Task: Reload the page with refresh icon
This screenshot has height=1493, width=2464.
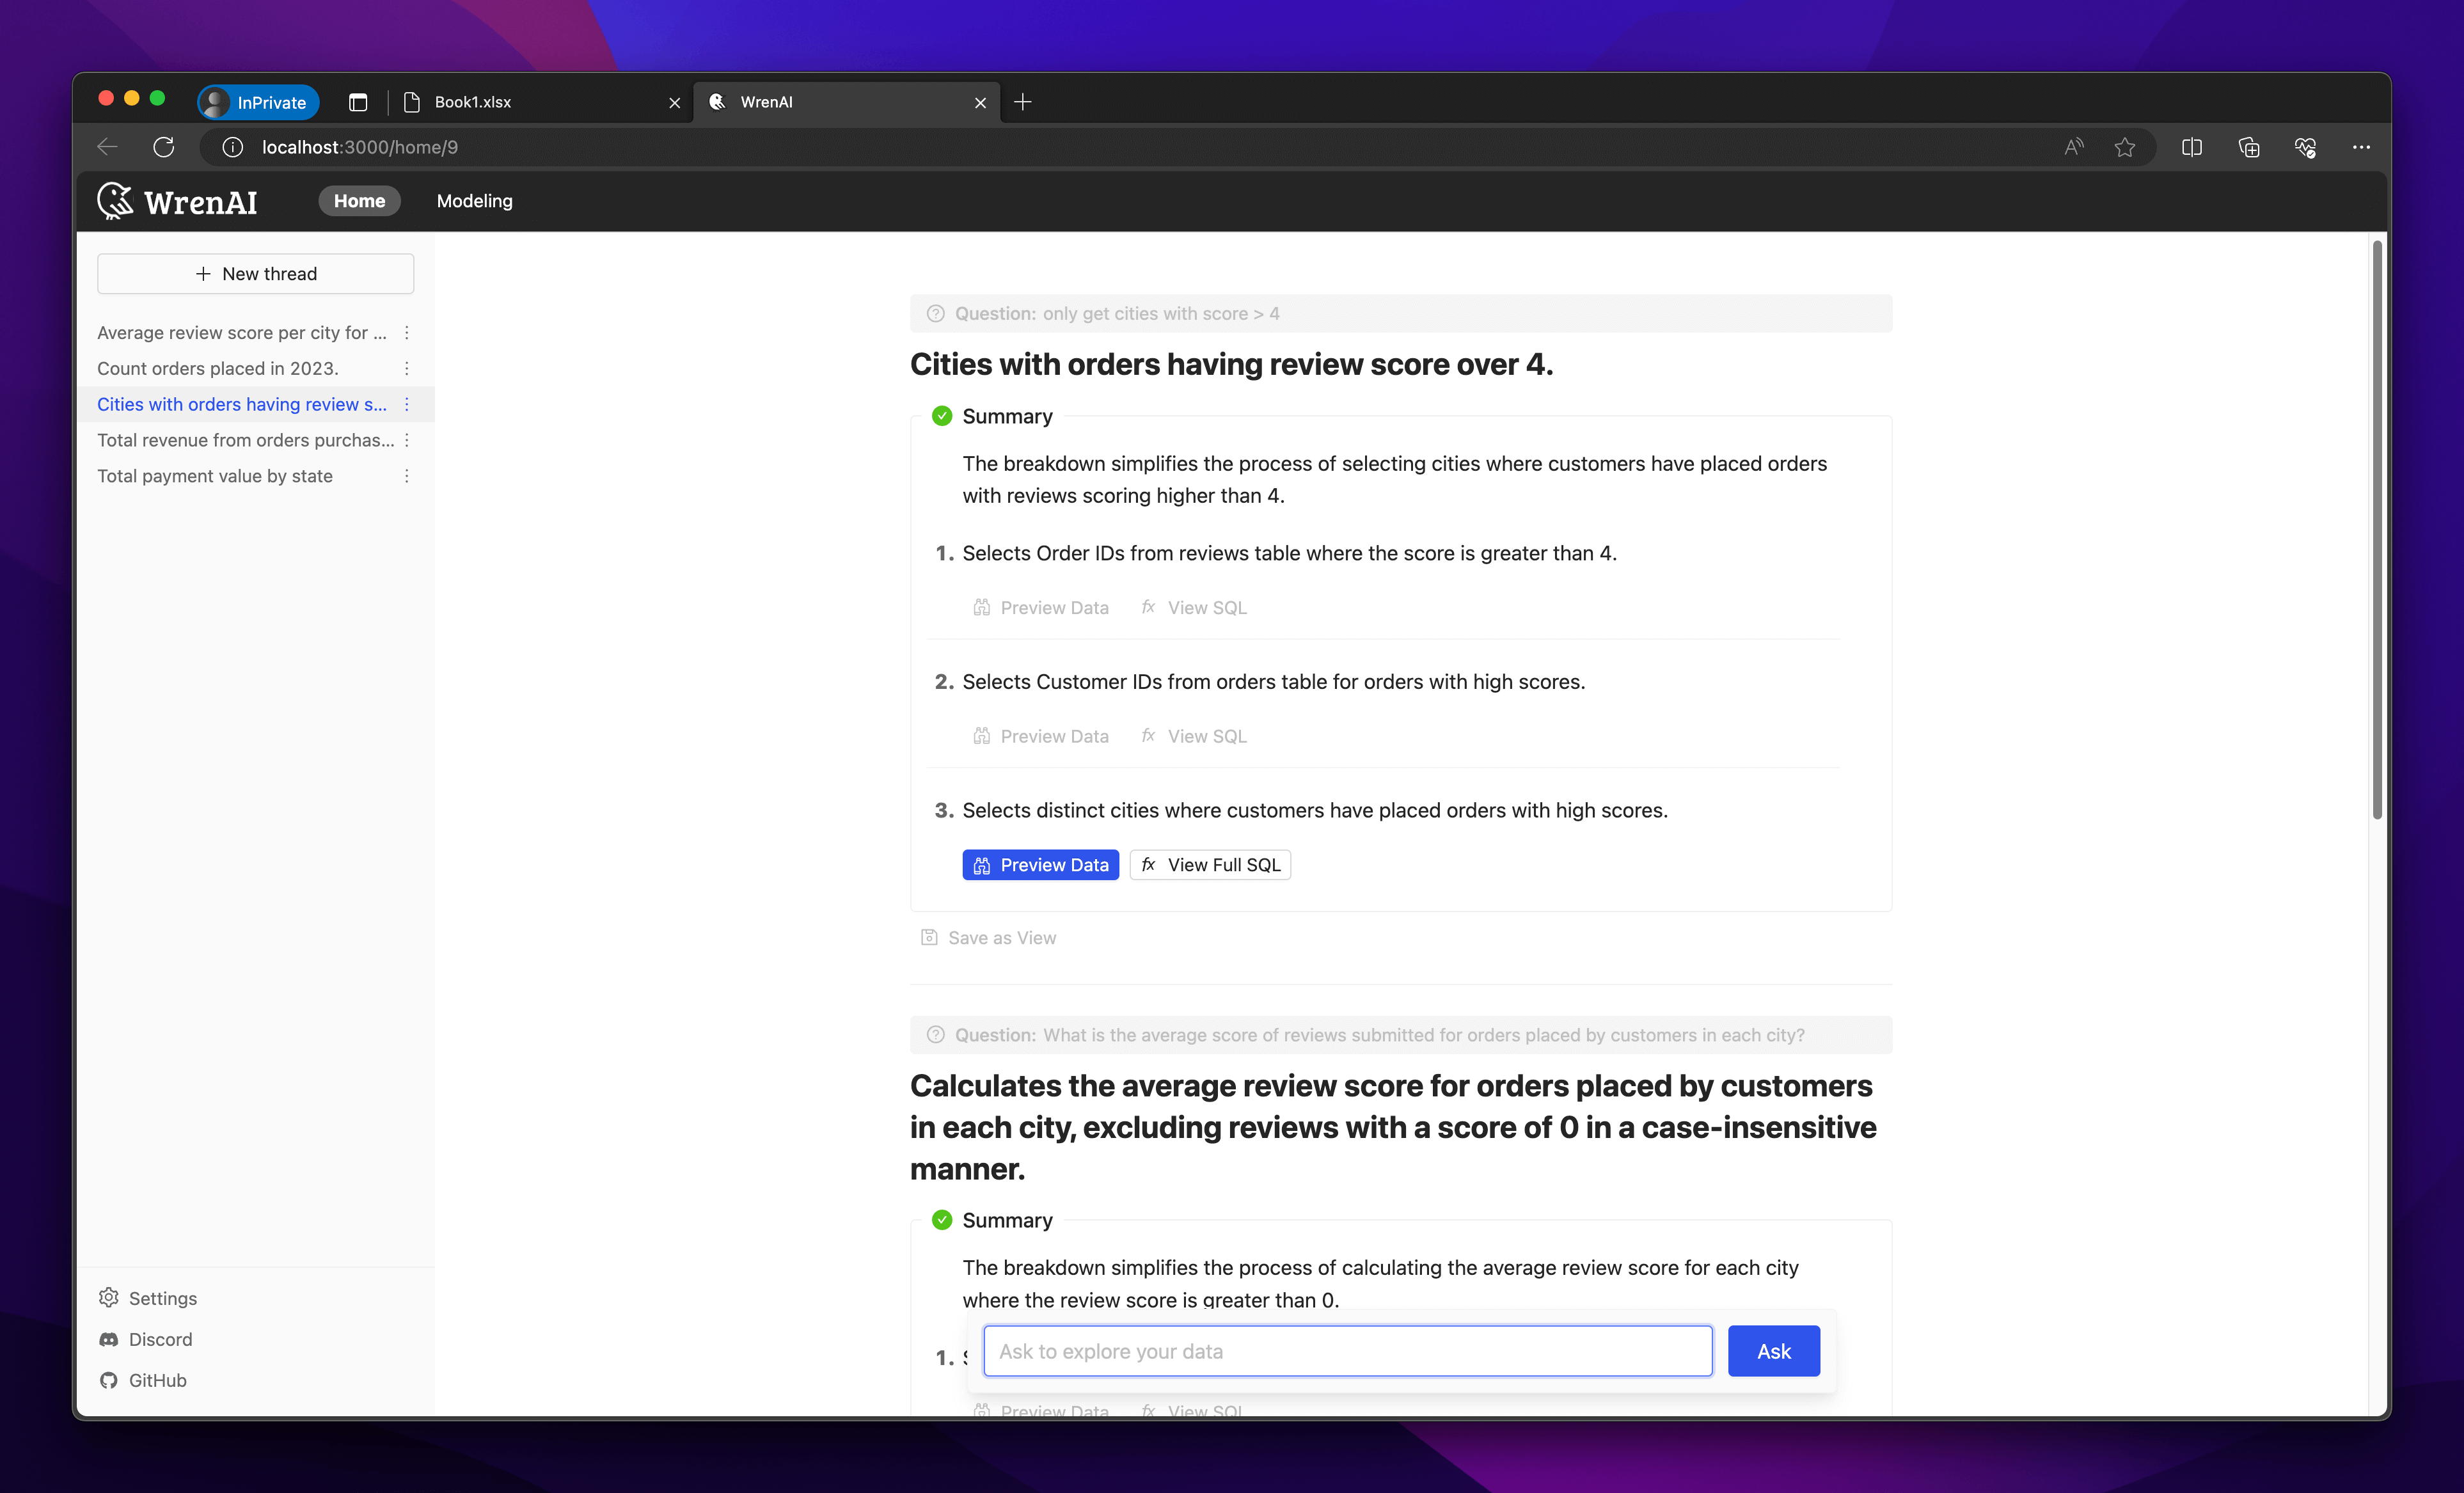Action: point(164,147)
